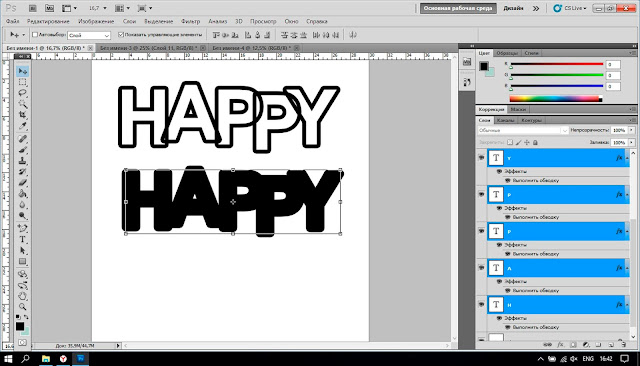
Task: Launch Mini Bridge from the application bar
Action: click(x=49, y=8)
